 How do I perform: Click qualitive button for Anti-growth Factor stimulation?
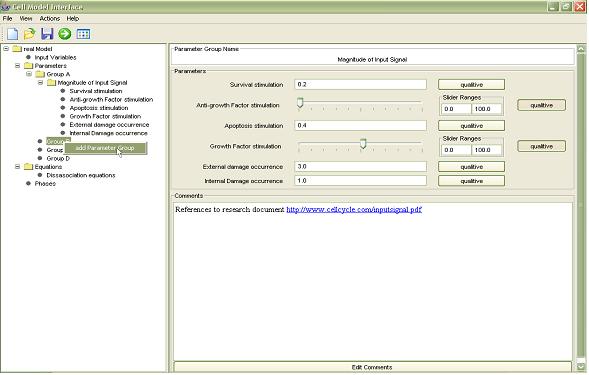541,105
